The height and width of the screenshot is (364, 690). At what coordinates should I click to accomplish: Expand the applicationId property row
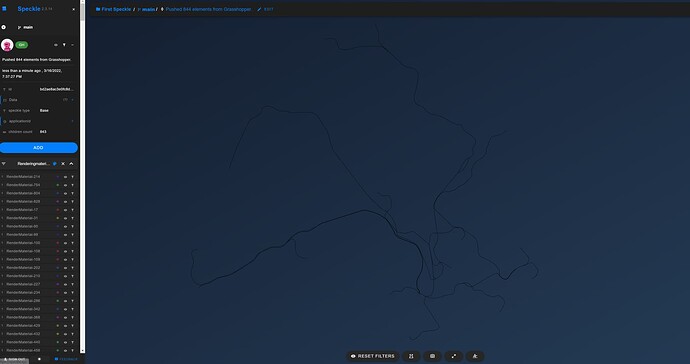click(x=38, y=121)
